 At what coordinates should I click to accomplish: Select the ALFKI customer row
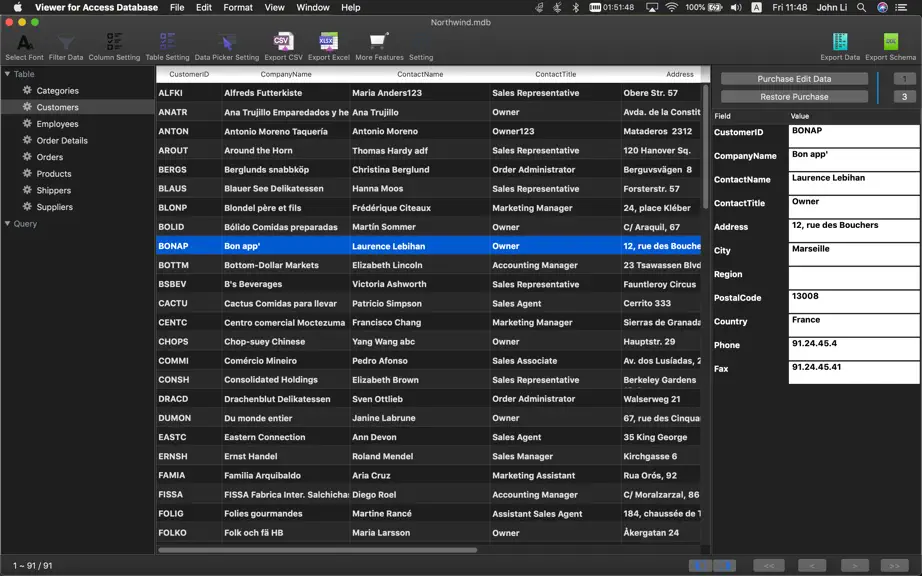tap(429, 93)
